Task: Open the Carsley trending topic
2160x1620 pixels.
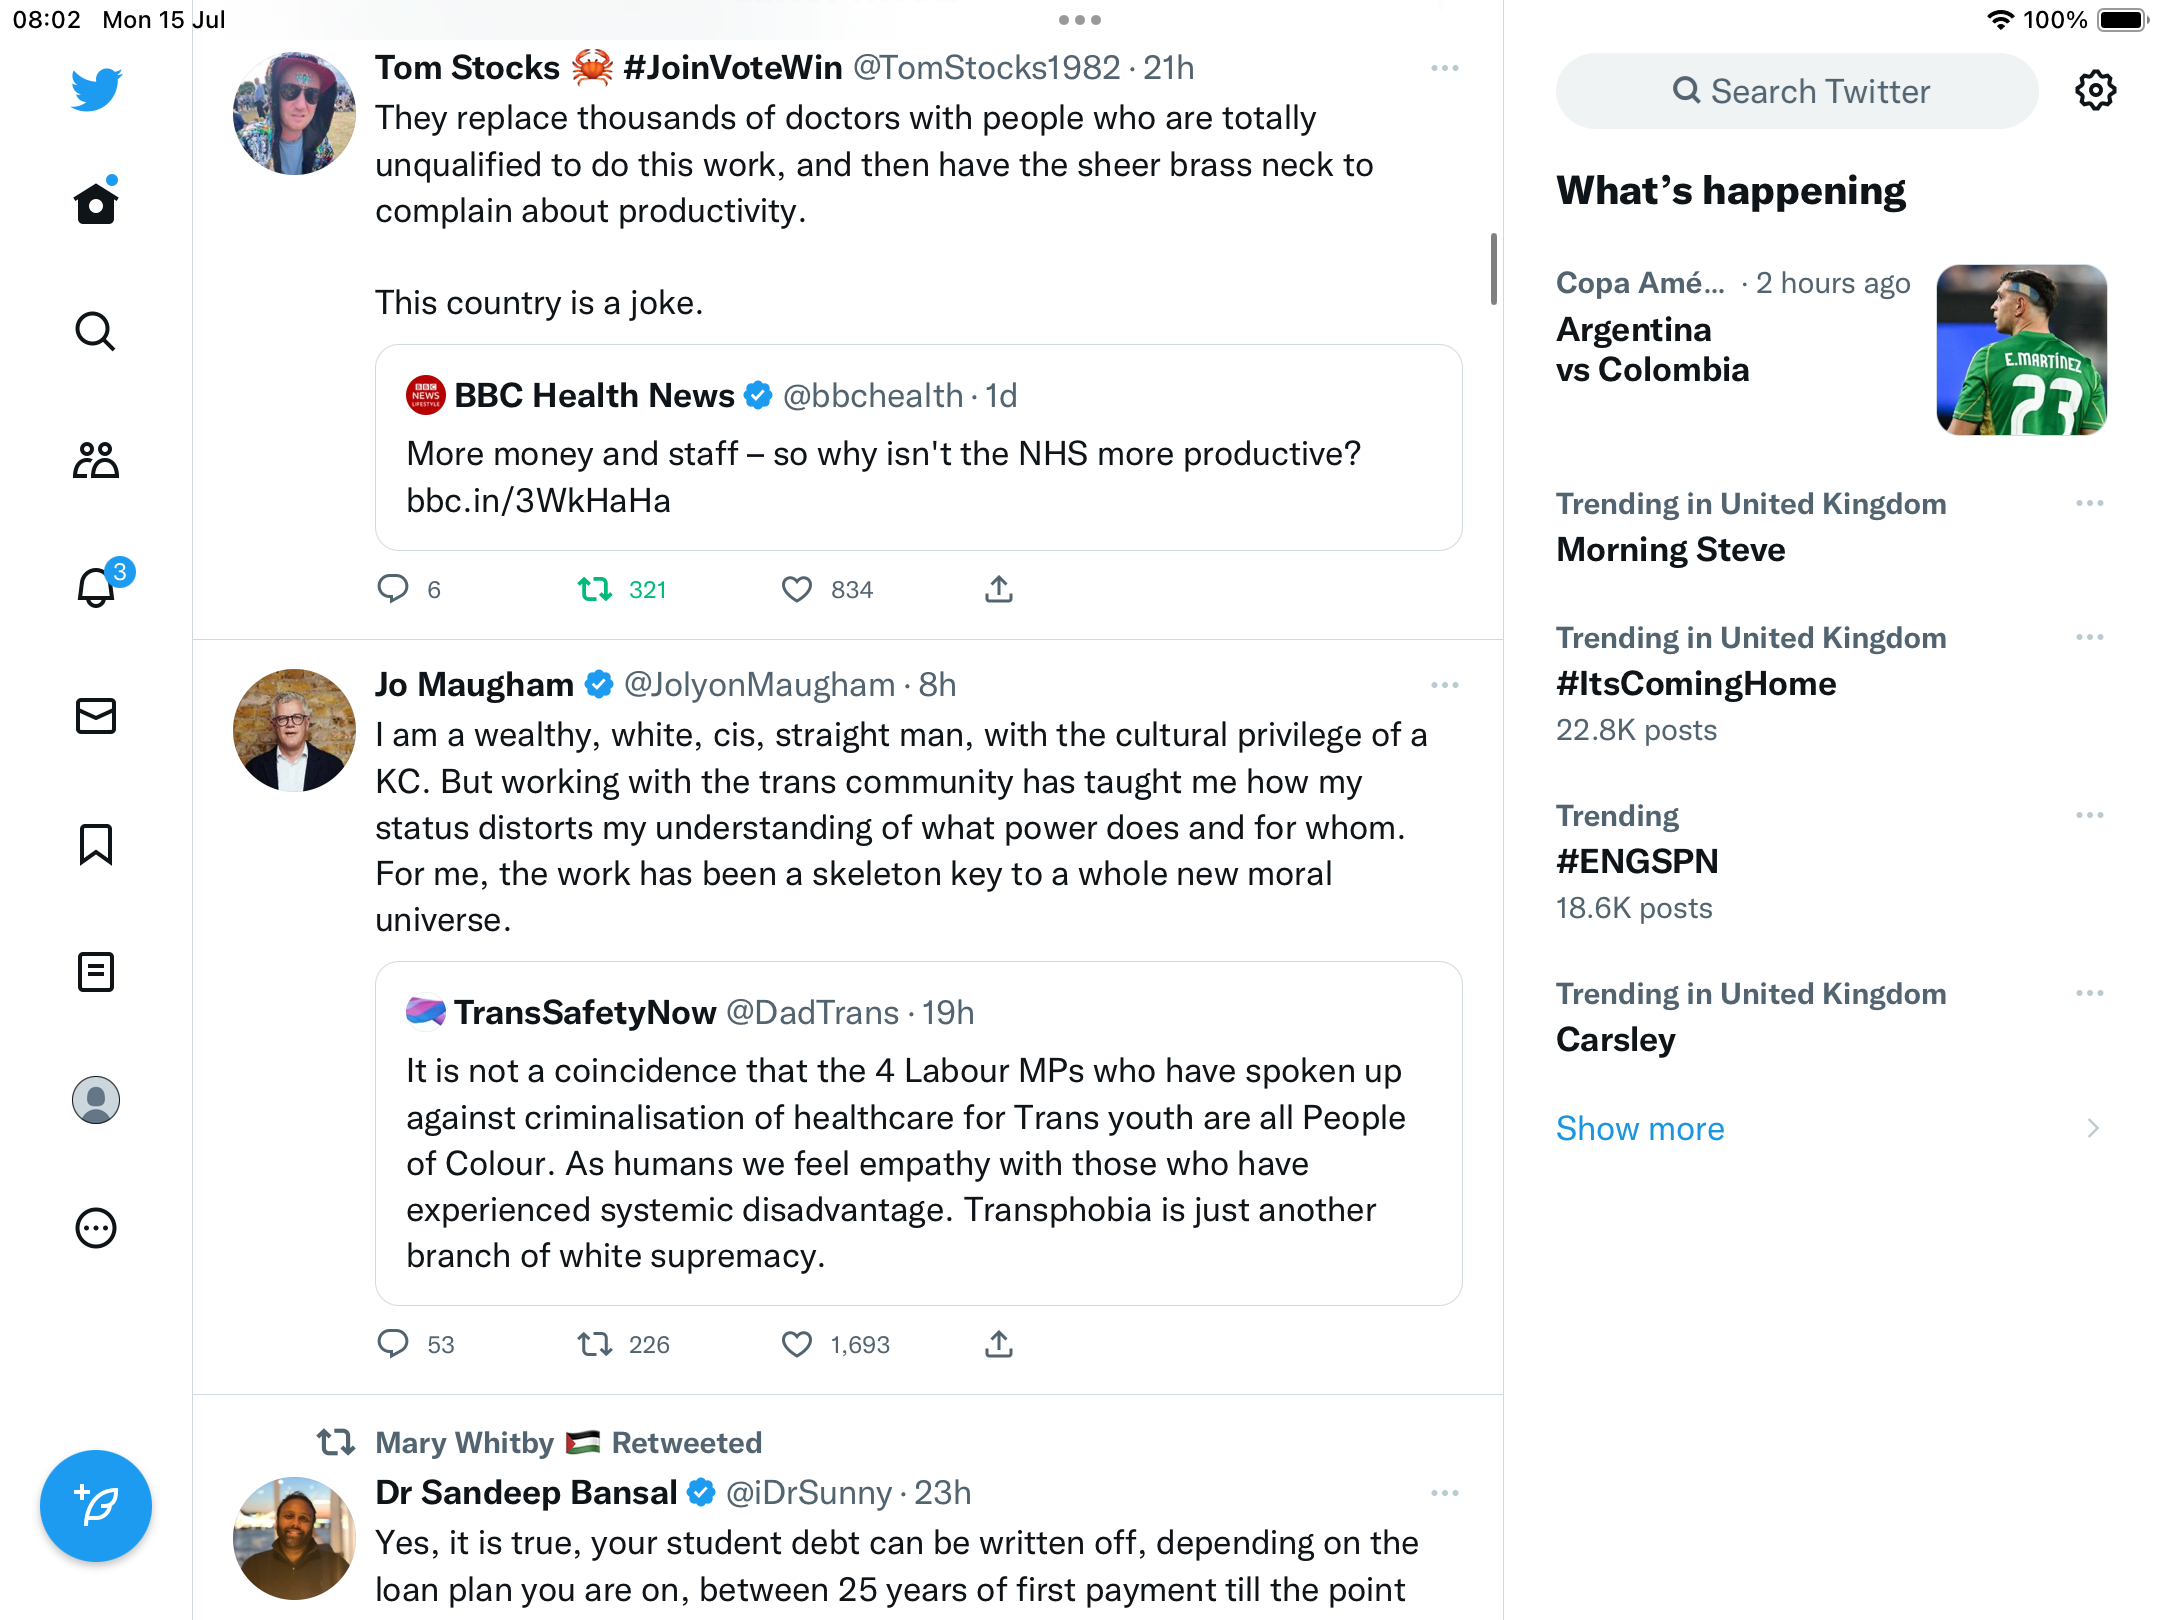Action: point(1616,1040)
